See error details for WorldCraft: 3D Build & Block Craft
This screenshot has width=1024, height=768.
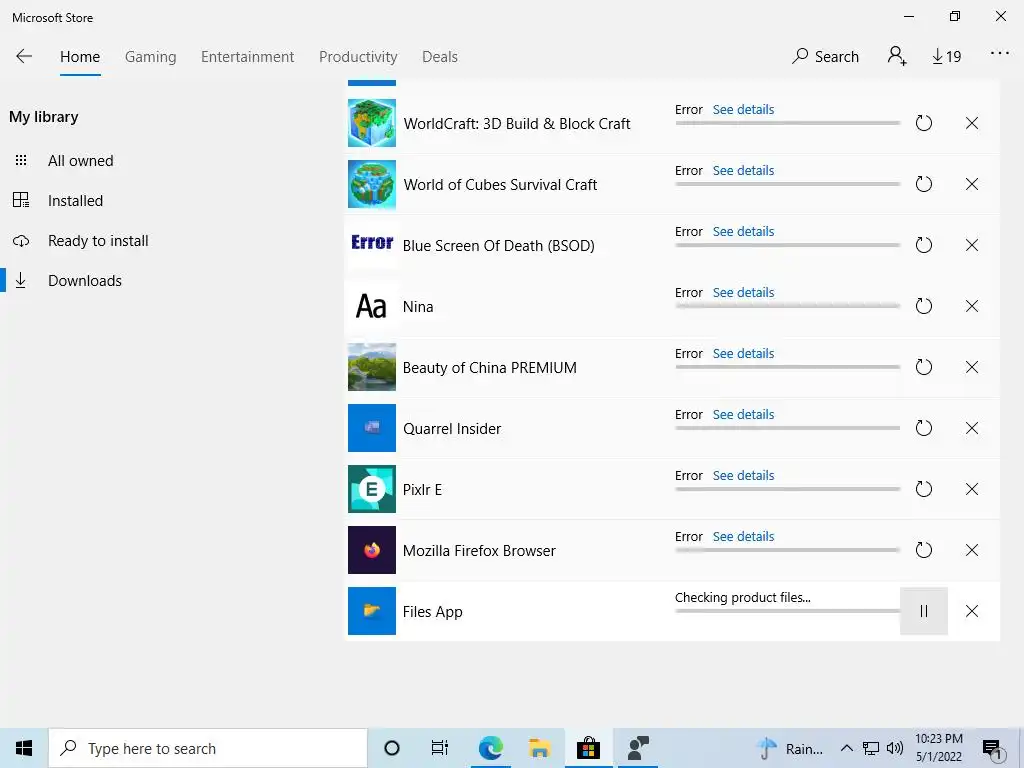point(743,109)
